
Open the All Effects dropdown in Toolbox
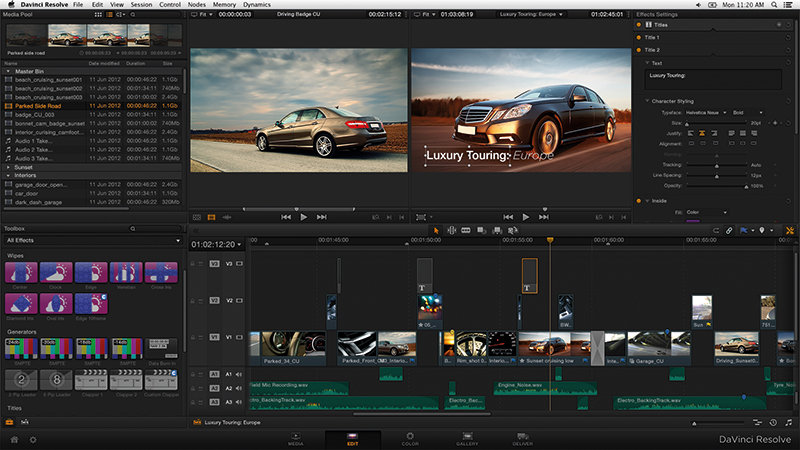(93, 240)
